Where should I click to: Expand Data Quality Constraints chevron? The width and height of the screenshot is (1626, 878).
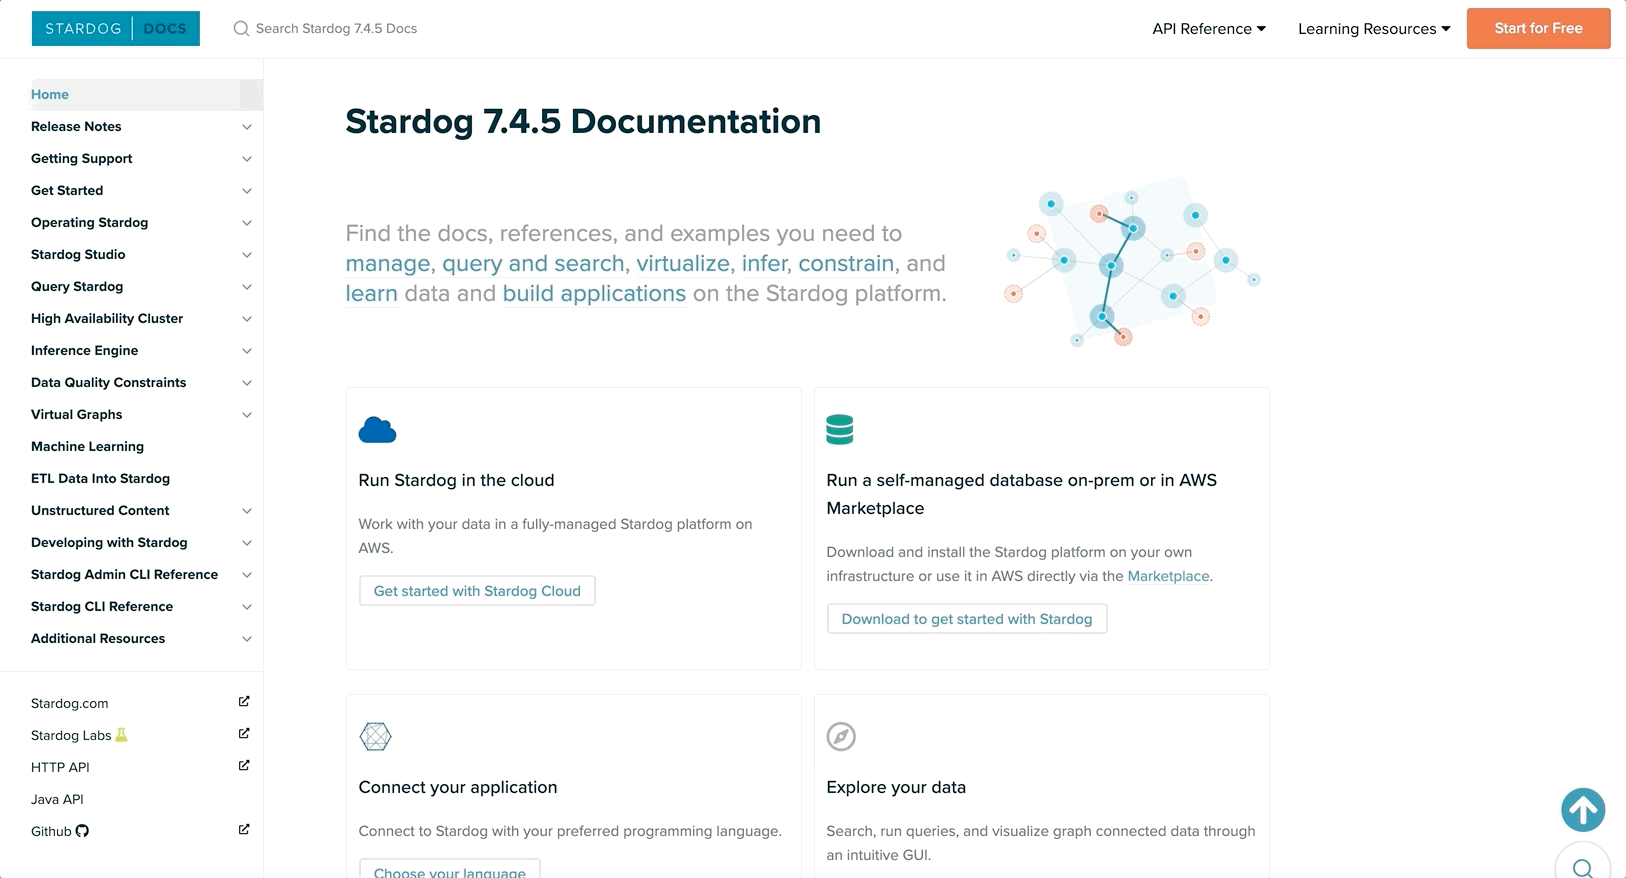pos(247,383)
